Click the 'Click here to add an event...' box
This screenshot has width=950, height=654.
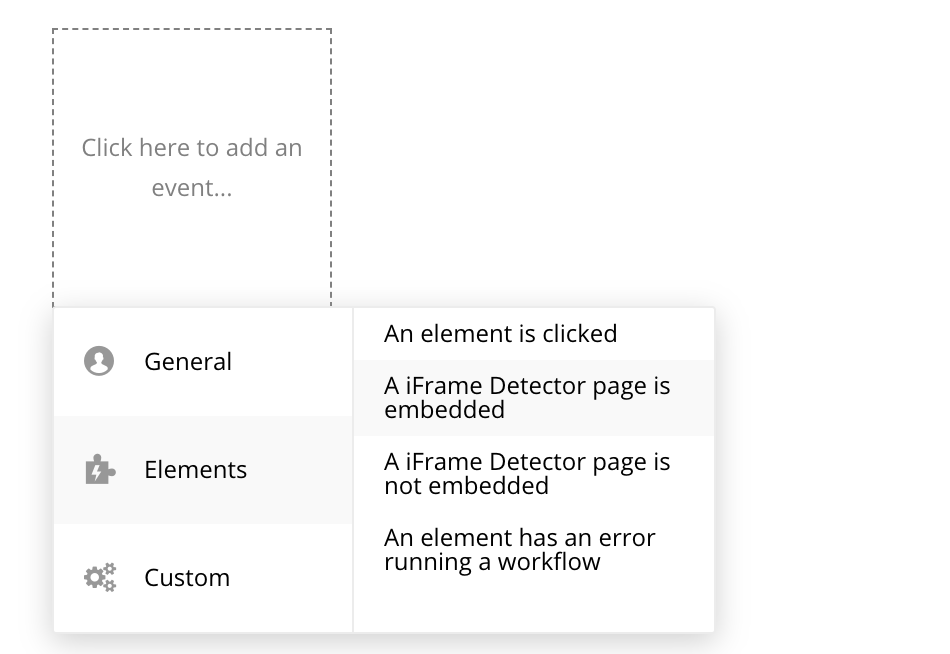(x=192, y=168)
